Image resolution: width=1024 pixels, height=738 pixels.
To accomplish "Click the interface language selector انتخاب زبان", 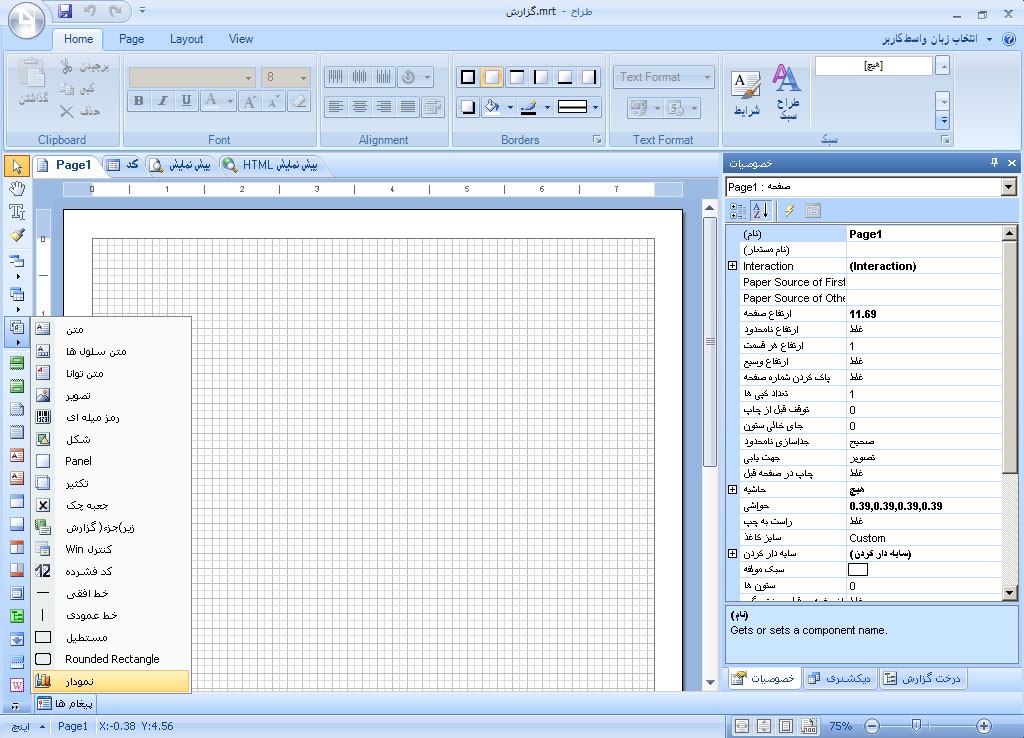I will coord(937,39).
